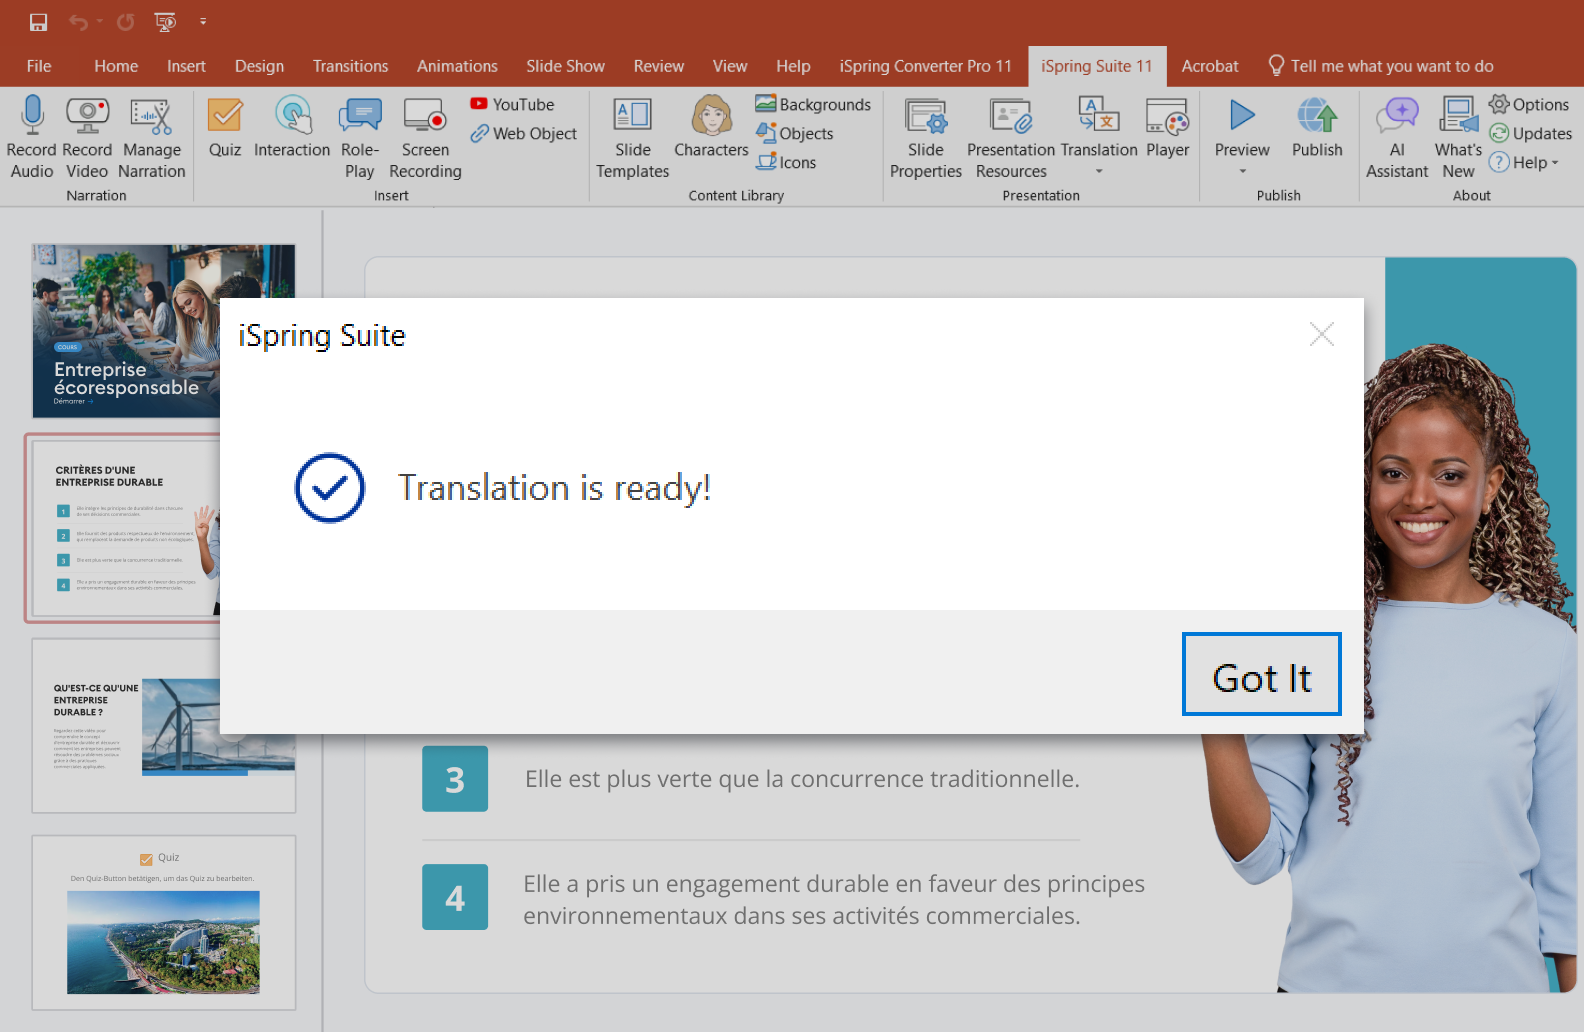
Task: Open Manage Narration
Action: [151, 138]
